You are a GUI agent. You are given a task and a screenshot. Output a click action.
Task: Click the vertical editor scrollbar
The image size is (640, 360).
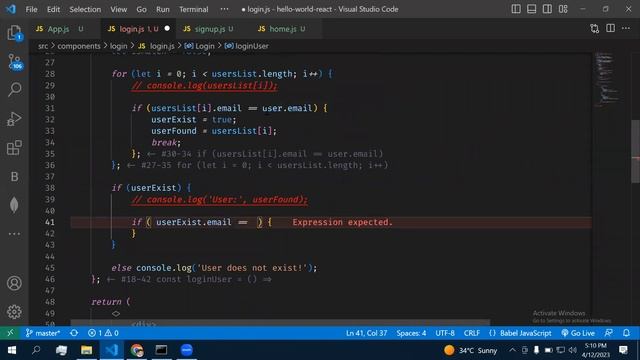click(636, 151)
